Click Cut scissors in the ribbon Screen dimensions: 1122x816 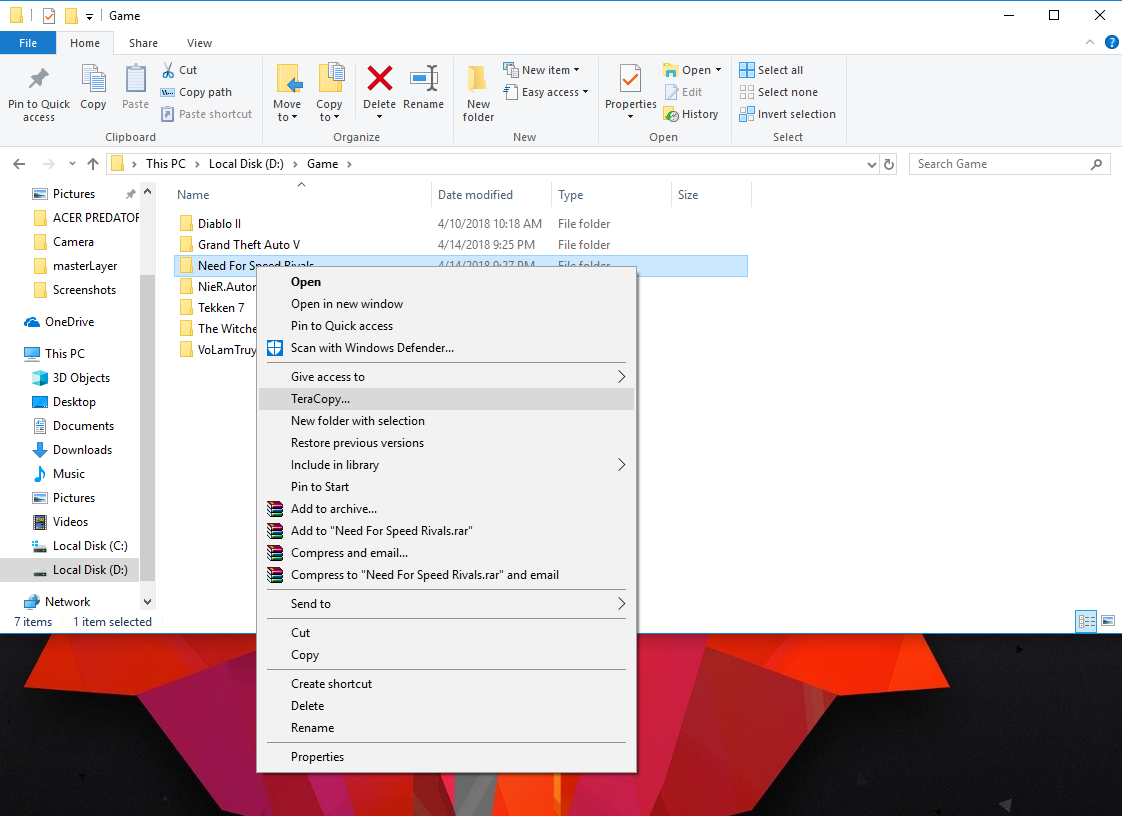(x=168, y=70)
